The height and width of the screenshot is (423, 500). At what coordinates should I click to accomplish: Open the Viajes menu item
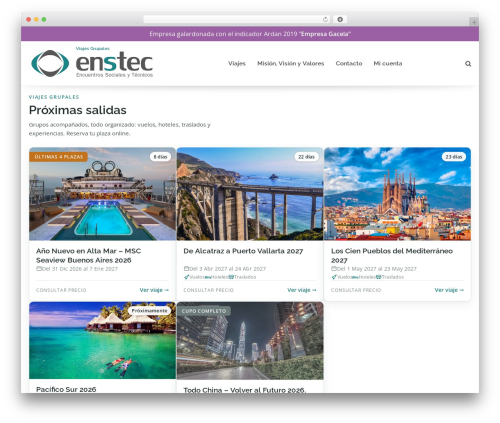(x=237, y=63)
